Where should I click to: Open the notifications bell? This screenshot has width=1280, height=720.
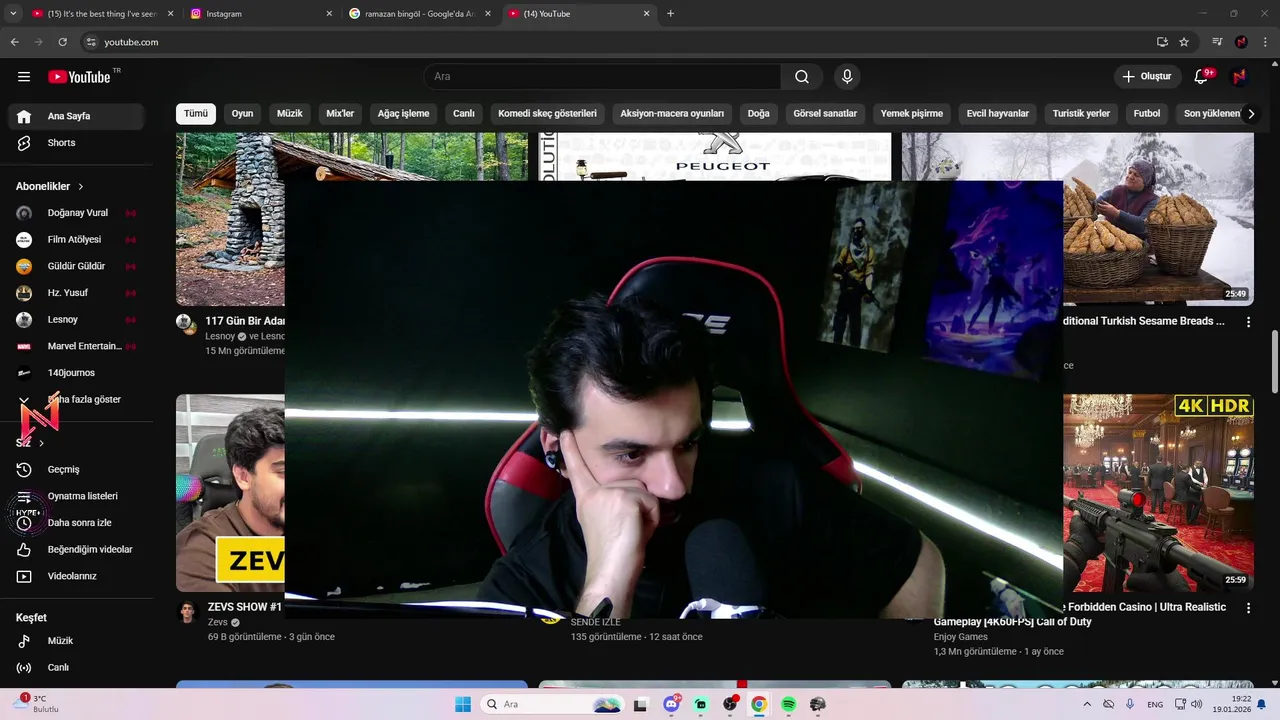(1202, 77)
